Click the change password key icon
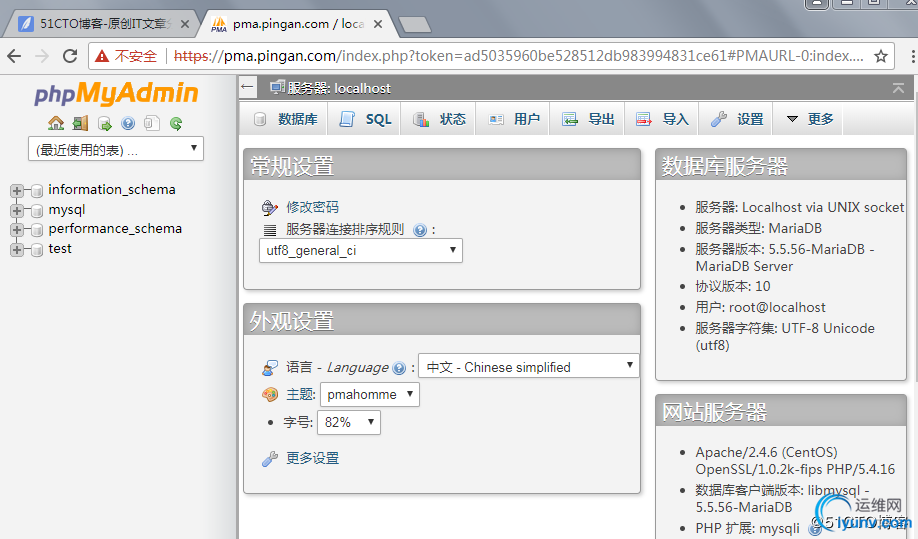Image resolution: width=918 pixels, height=539 pixels. tap(269, 208)
